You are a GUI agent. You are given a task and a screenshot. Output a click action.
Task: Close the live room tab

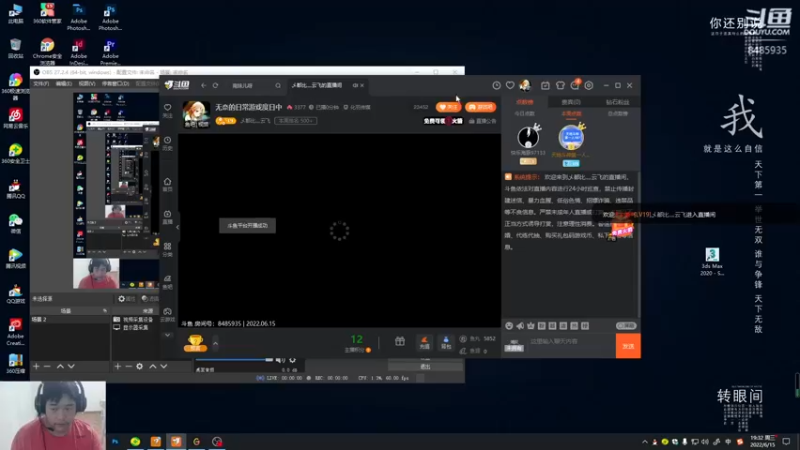pos(362,85)
